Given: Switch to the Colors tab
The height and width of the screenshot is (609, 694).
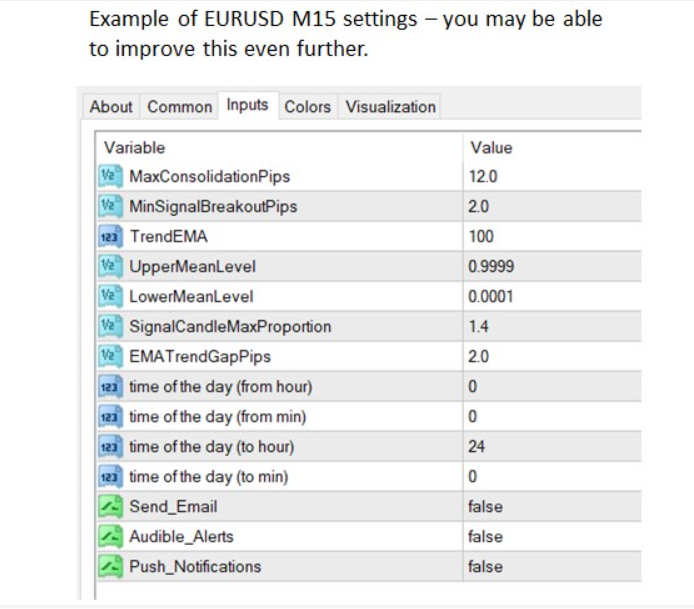Looking at the screenshot, I should click(x=307, y=107).
